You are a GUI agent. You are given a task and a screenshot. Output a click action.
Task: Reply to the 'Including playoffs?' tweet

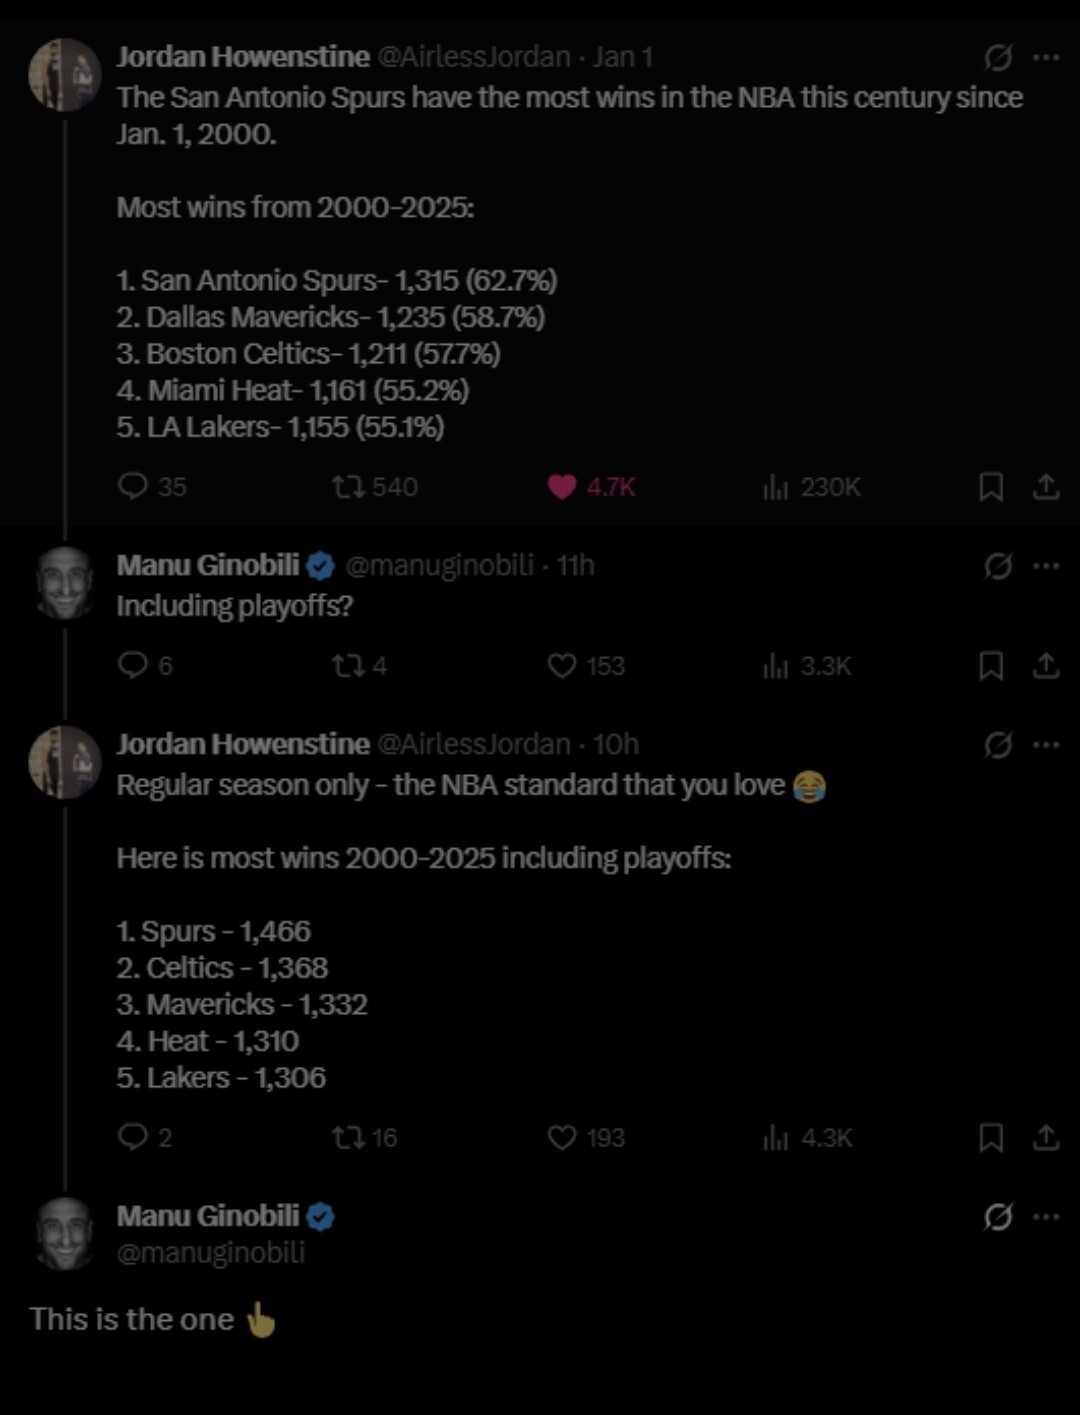pyautogui.click(x=133, y=665)
